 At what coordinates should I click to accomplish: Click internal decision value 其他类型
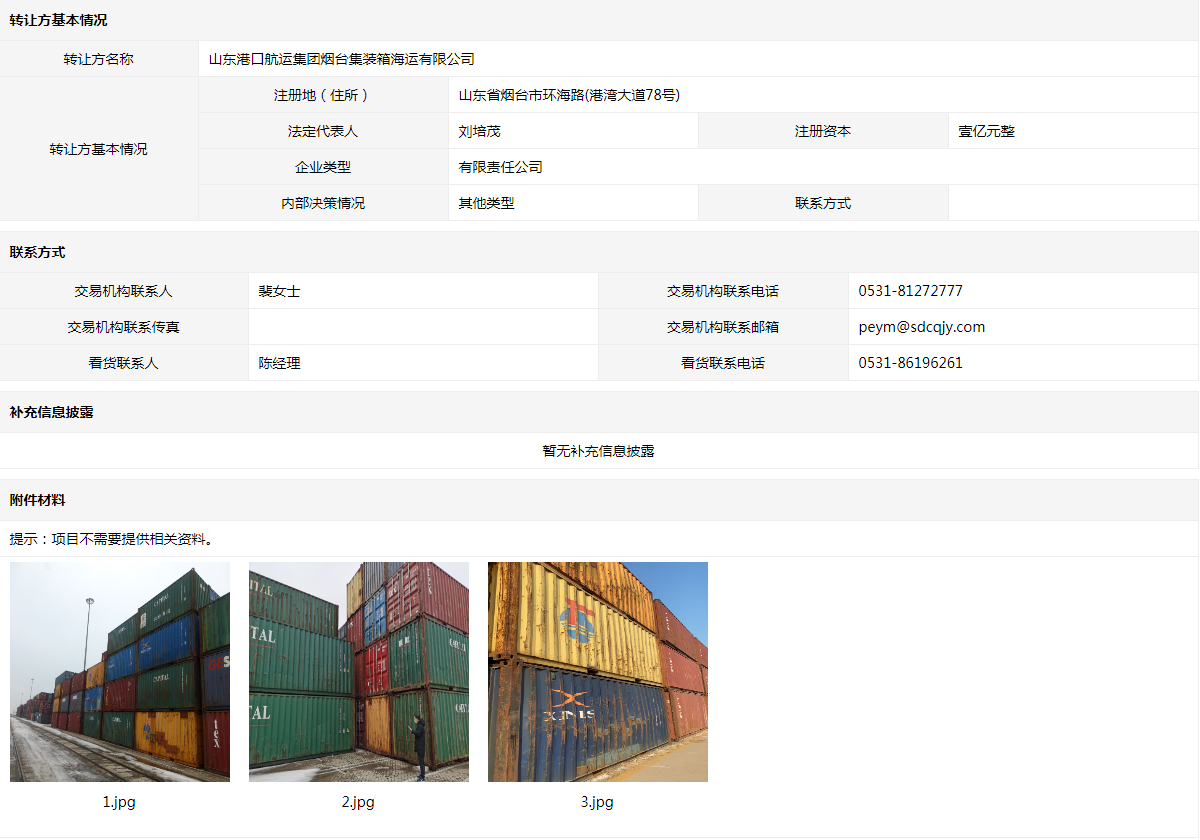[x=487, y=203]
